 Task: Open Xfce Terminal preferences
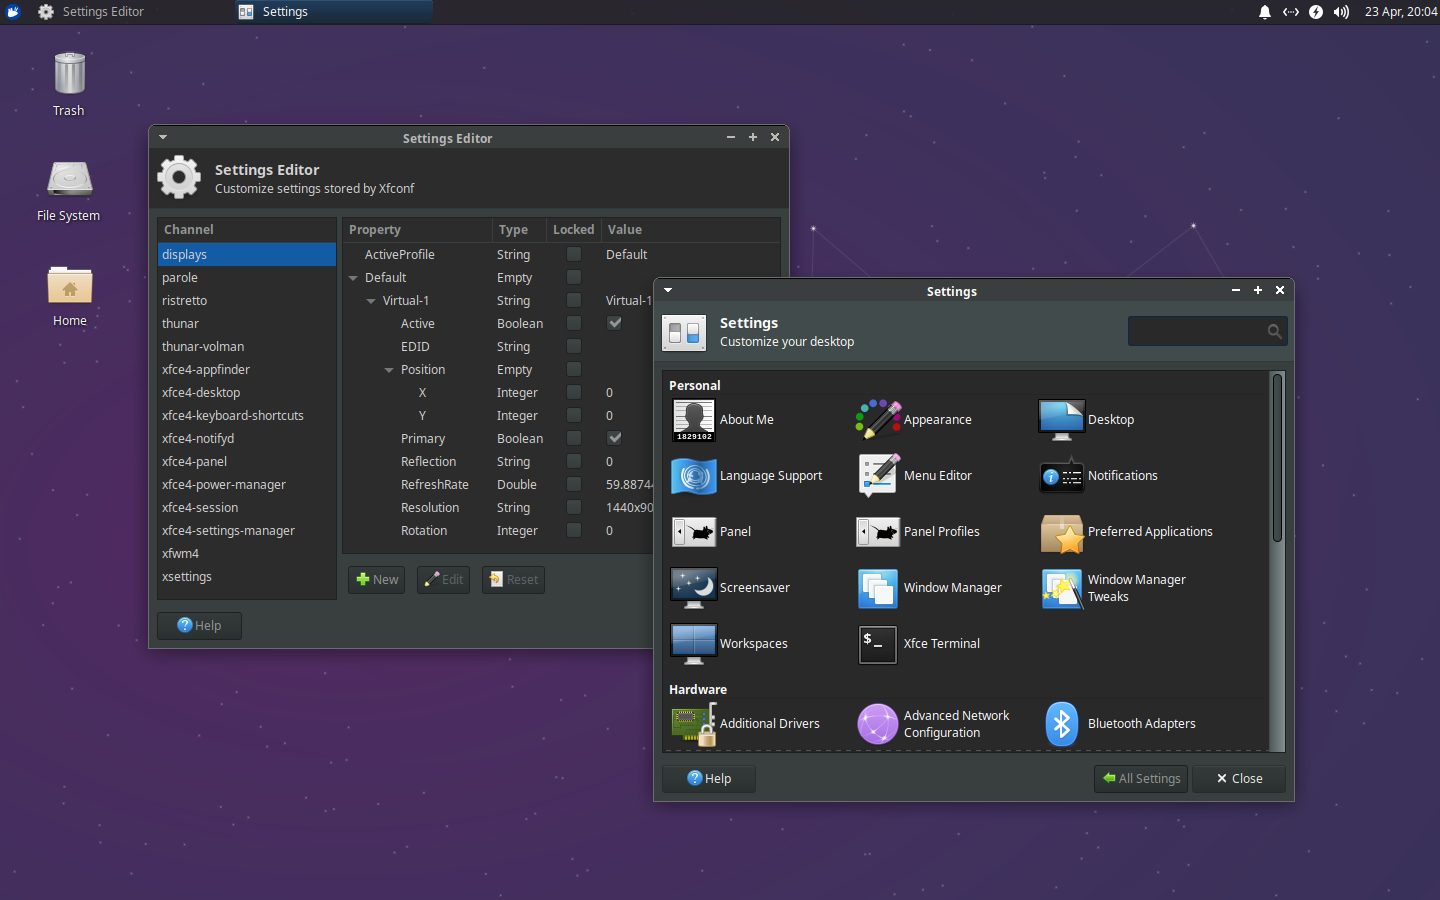click(x=940, y=643)
